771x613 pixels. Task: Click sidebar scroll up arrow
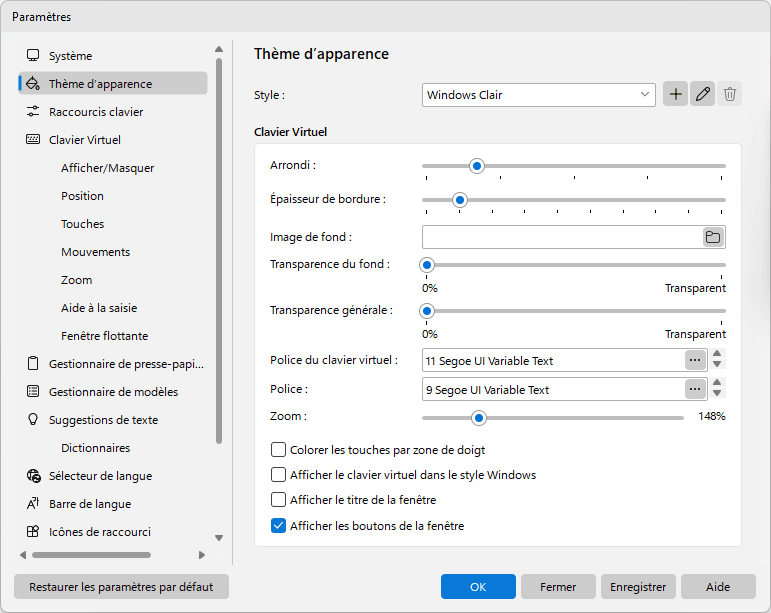coord(219,49)
